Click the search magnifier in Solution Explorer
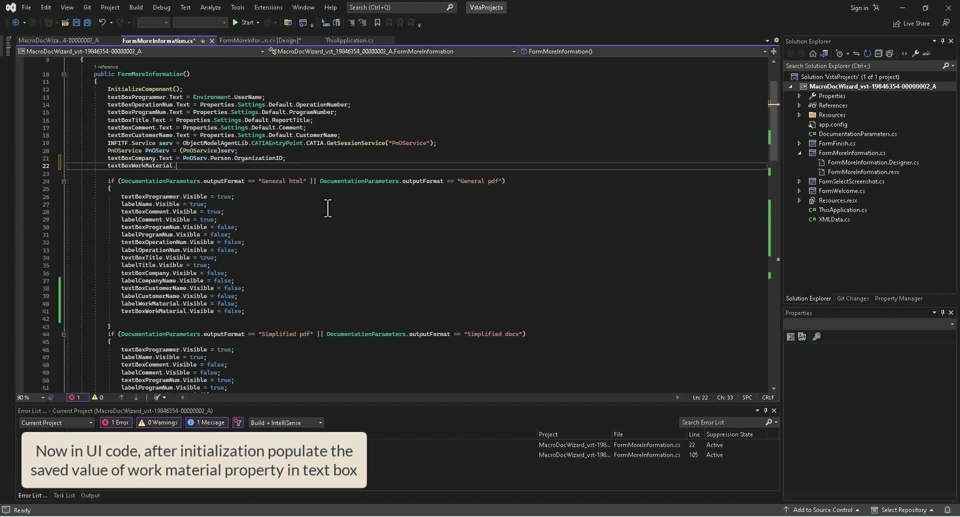 point(946,66)
